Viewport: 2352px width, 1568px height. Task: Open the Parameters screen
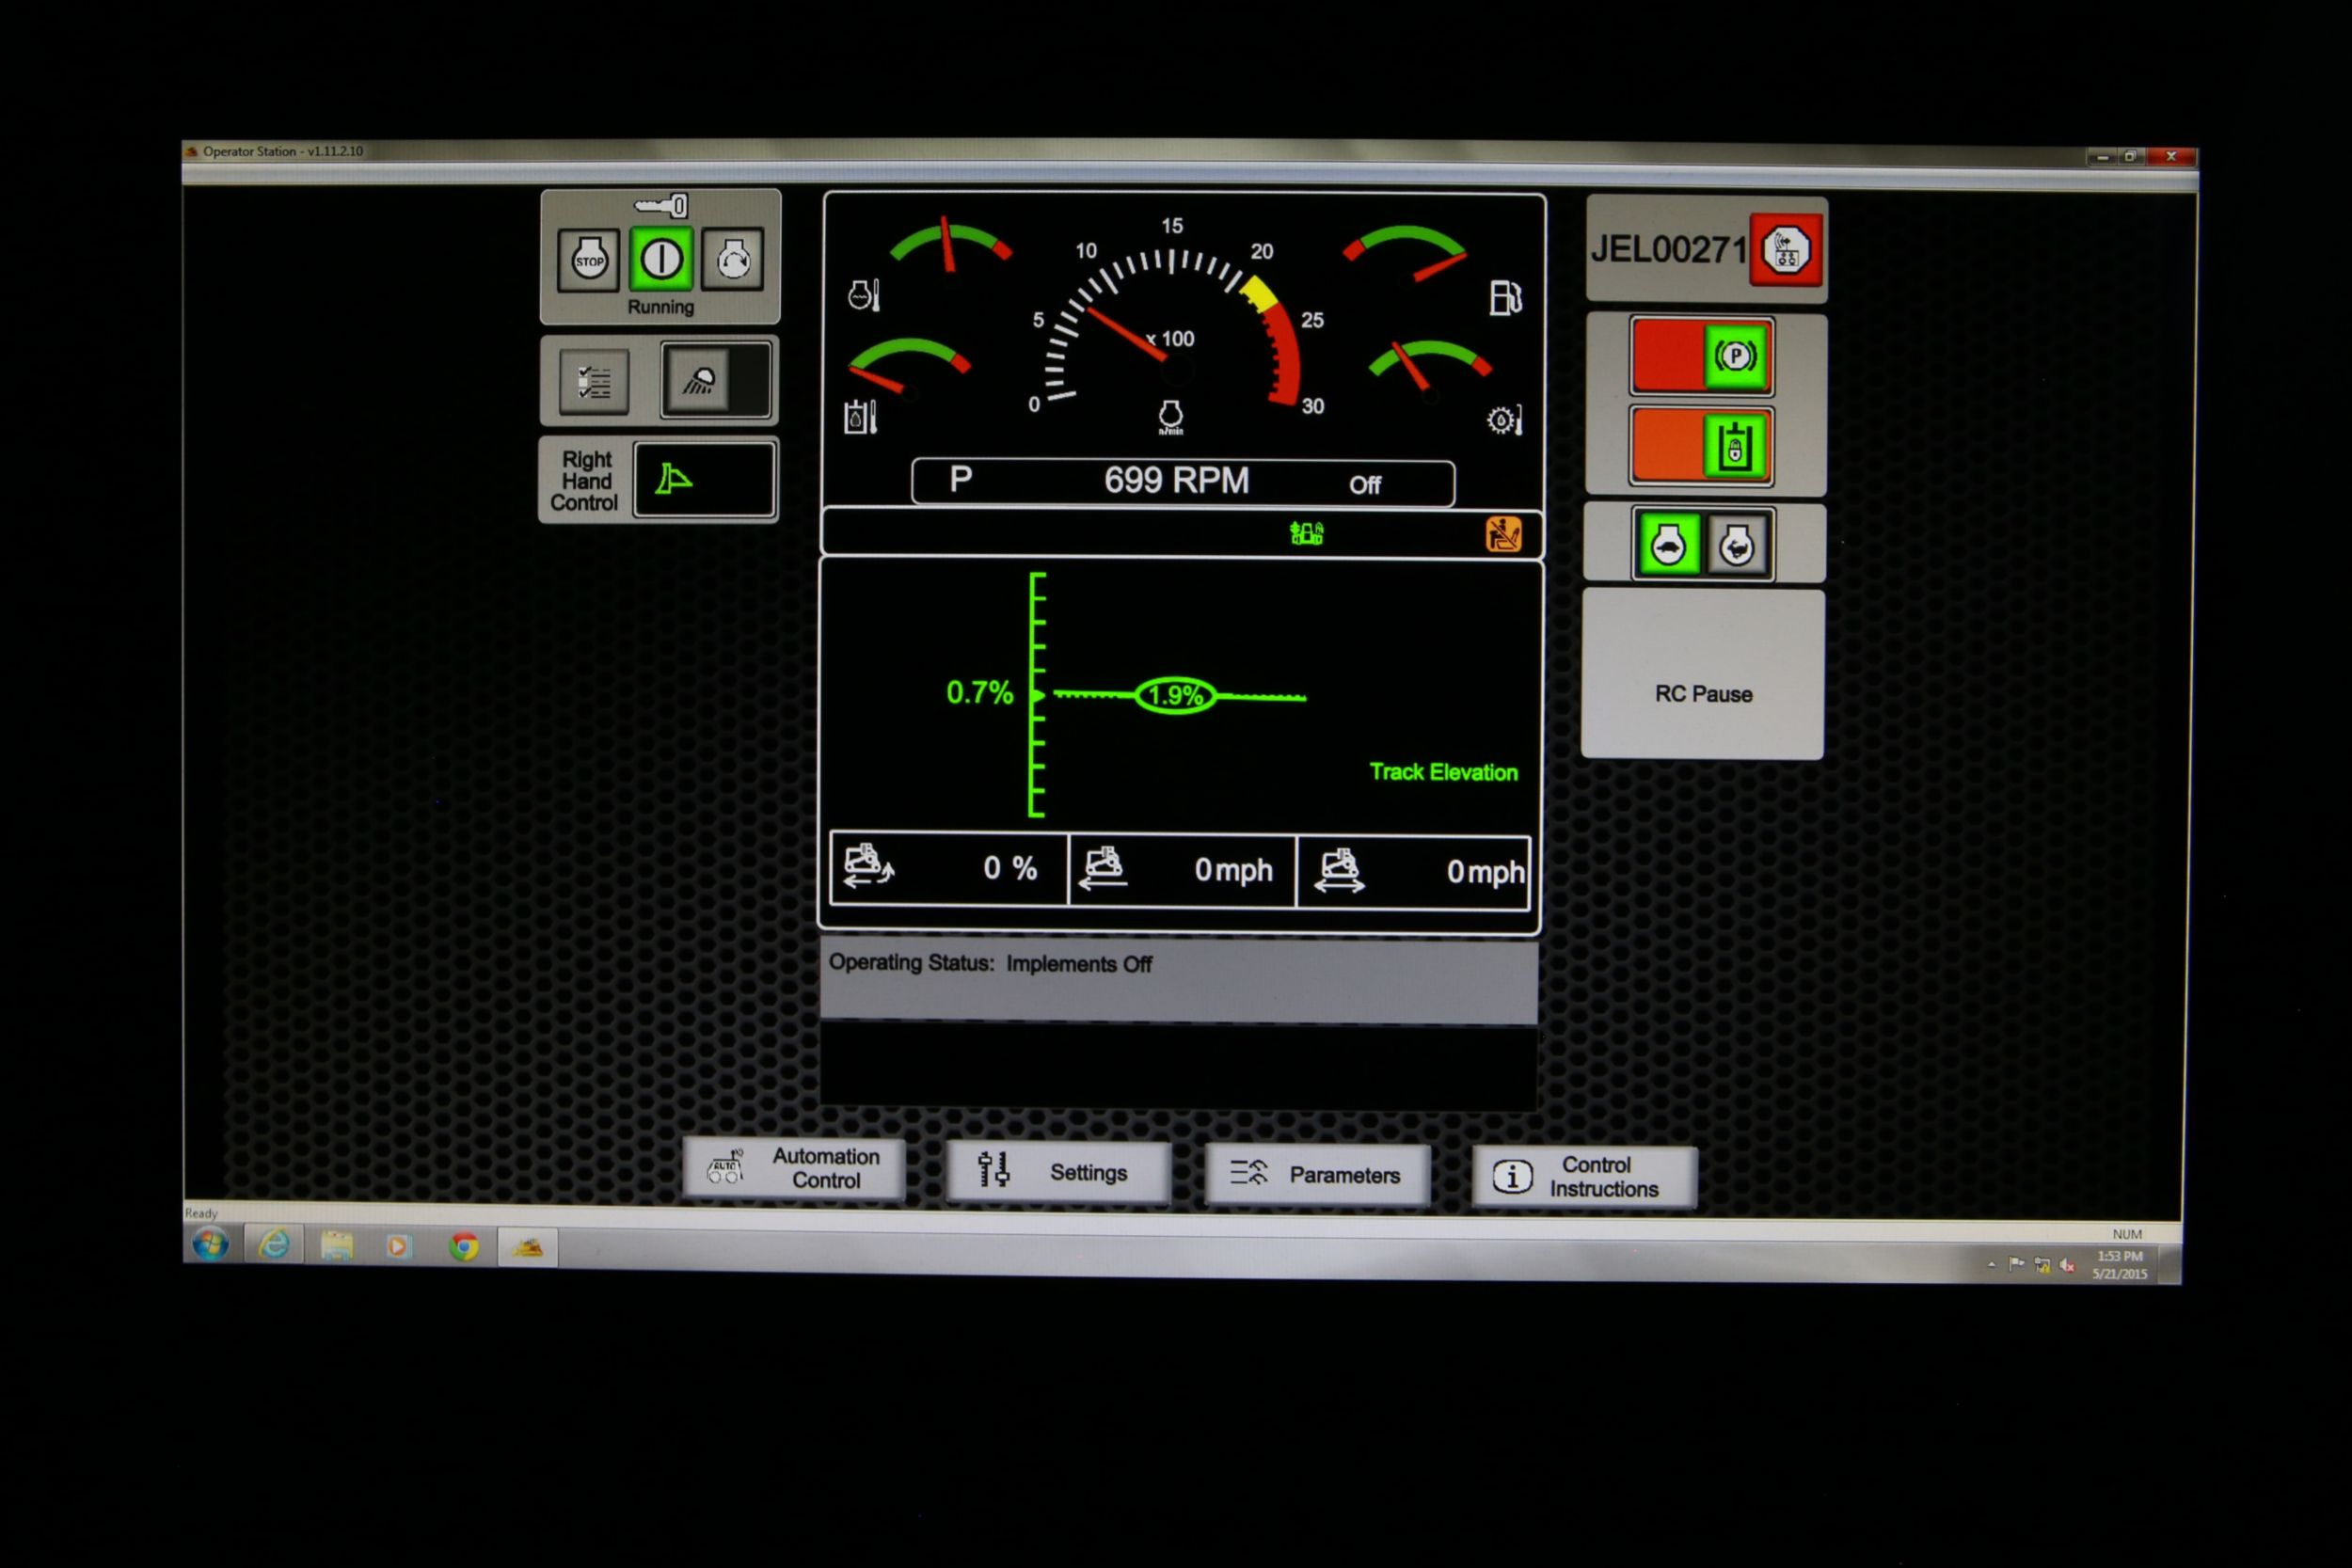point(1317,1174)
